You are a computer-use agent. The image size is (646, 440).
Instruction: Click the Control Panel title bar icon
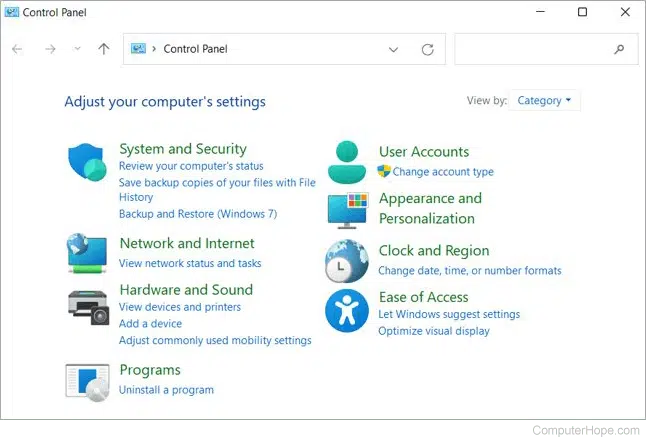click(x=12, y=12)
